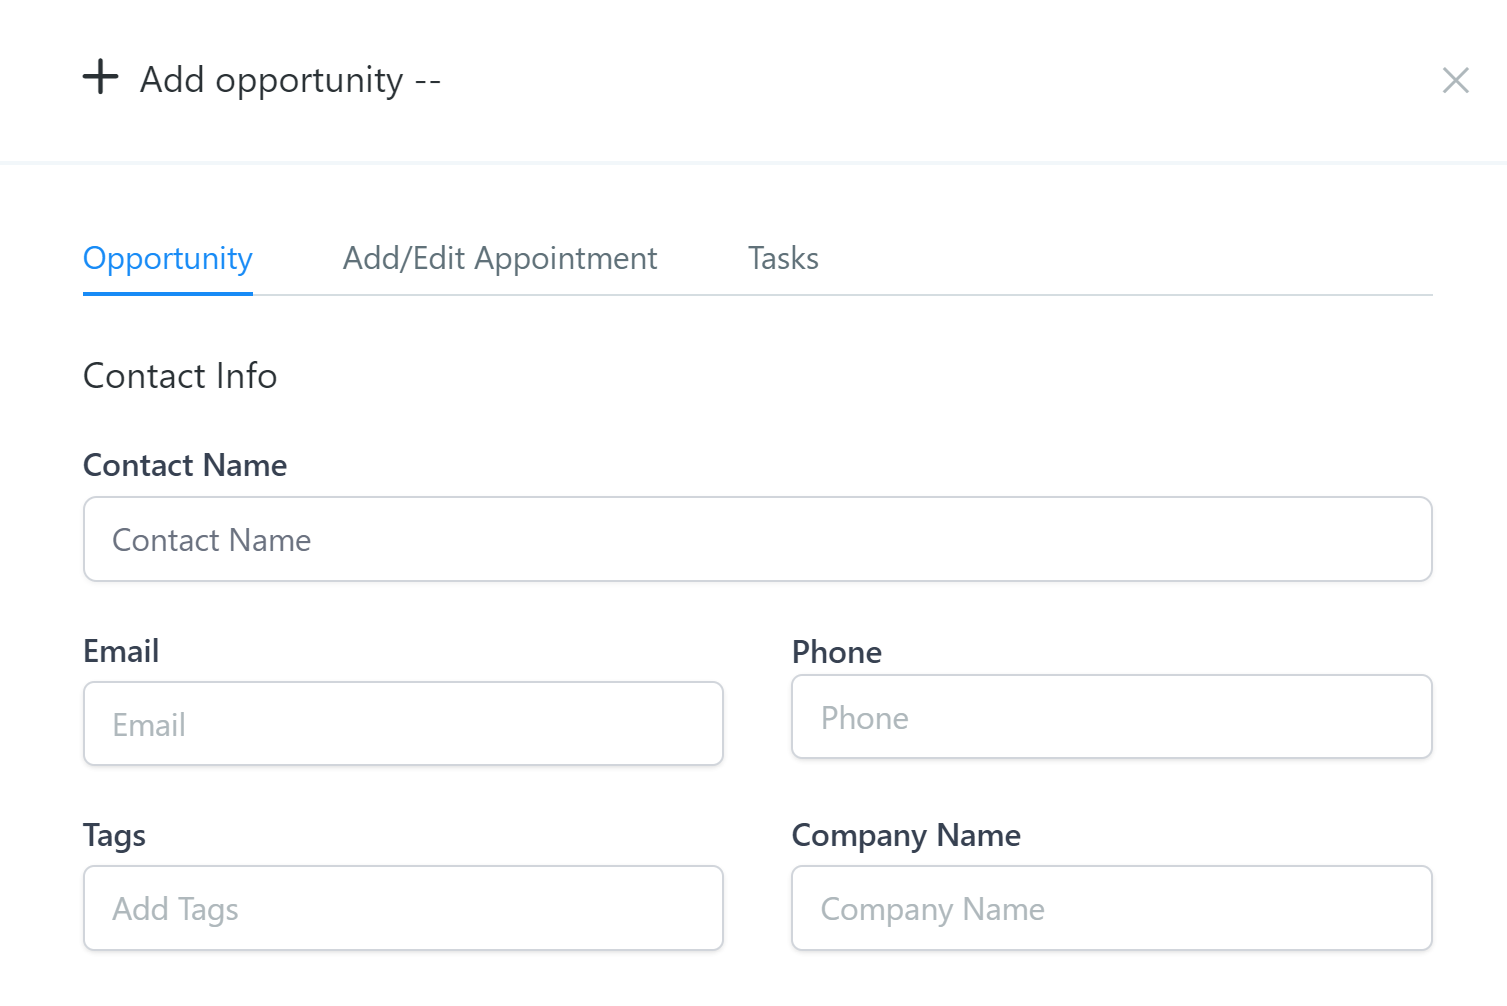Click the Email label above the field

pos(121,651)
